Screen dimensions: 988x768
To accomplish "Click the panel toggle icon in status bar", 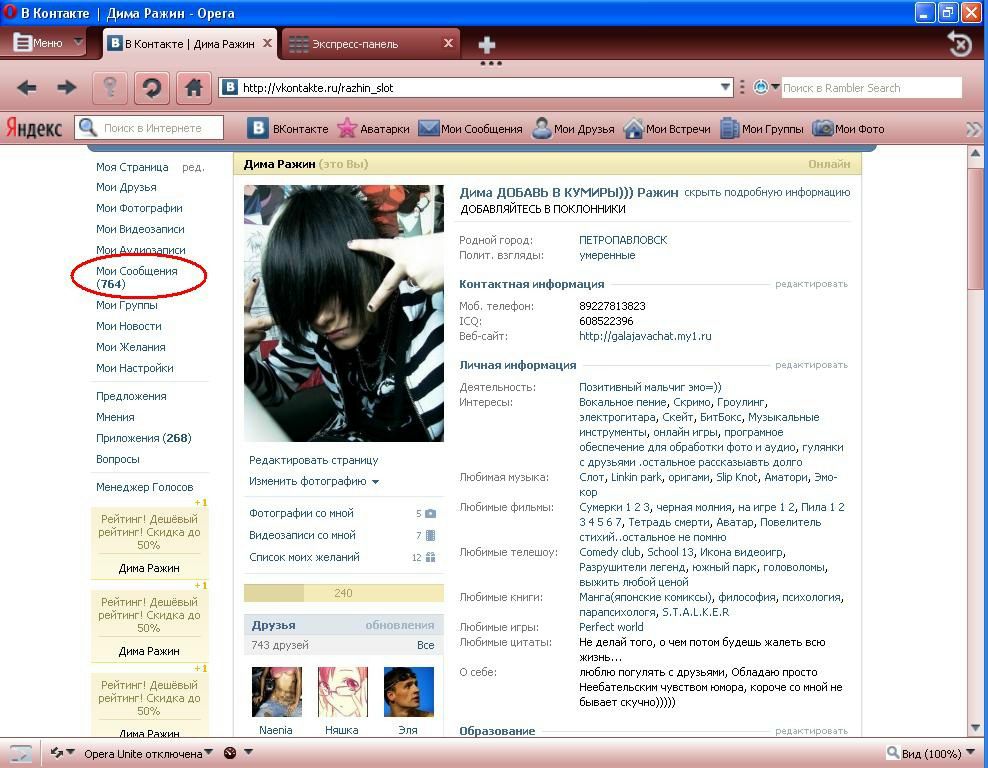I will [20, 754].
